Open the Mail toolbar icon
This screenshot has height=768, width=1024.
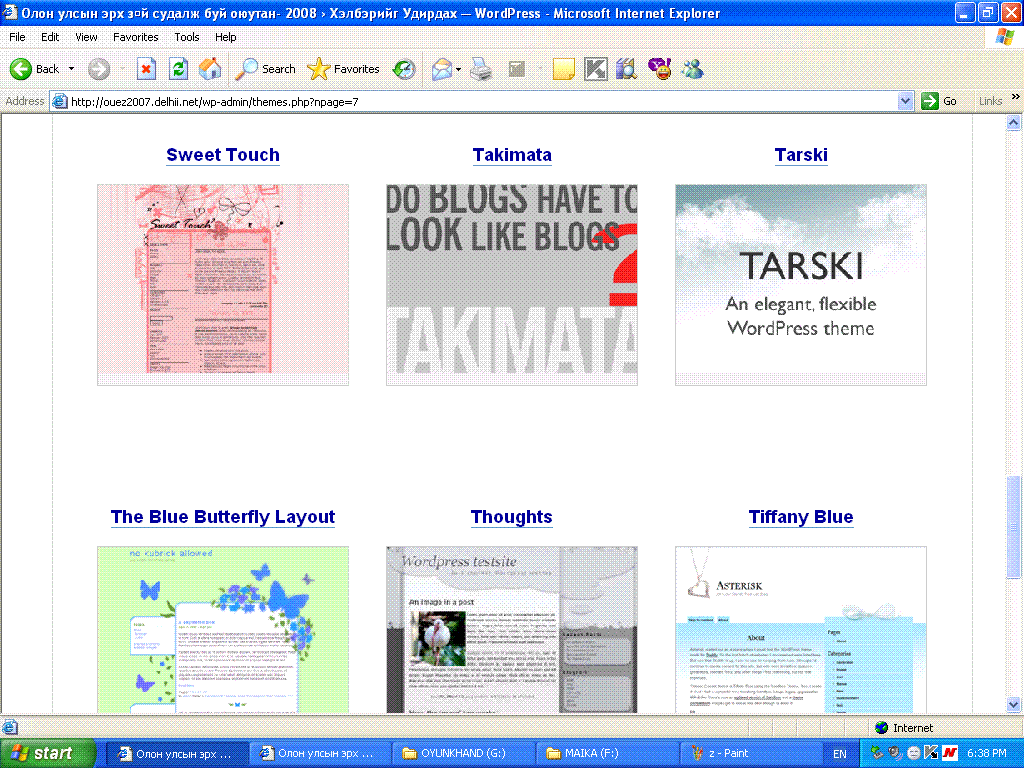(x=441, y=69)
